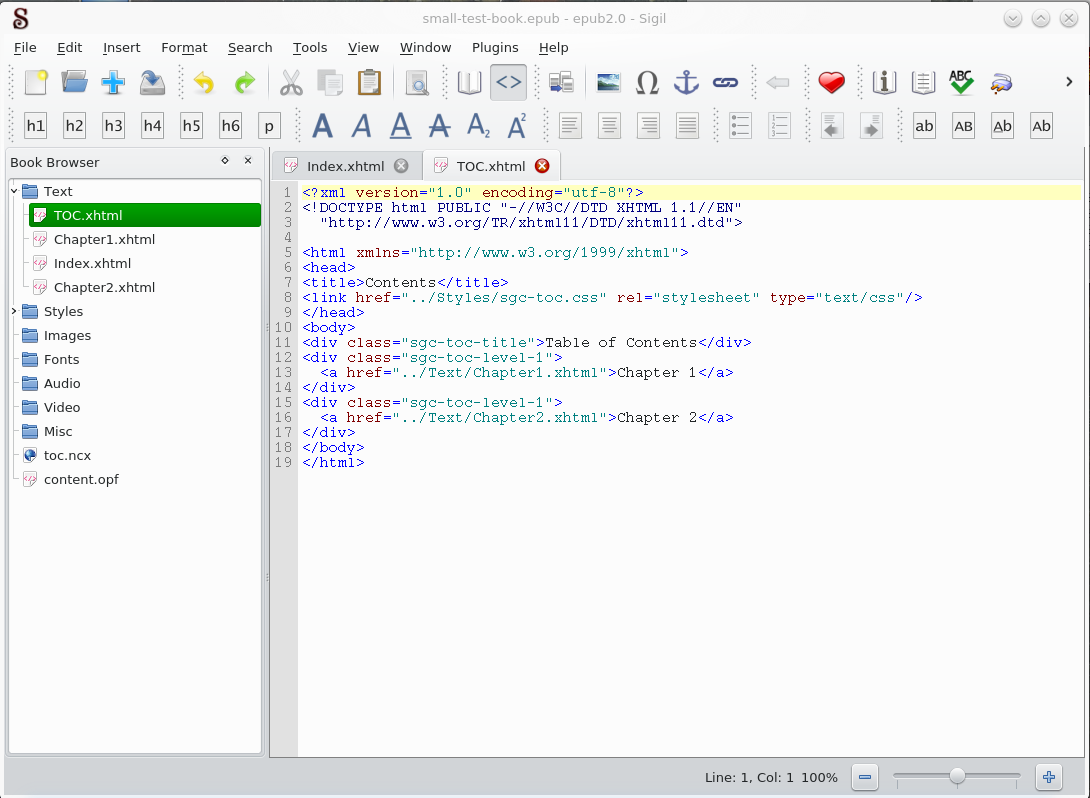Open the Donate heart icon
1090x798 pixels.
pyautogui.click(x=831, y=83)
